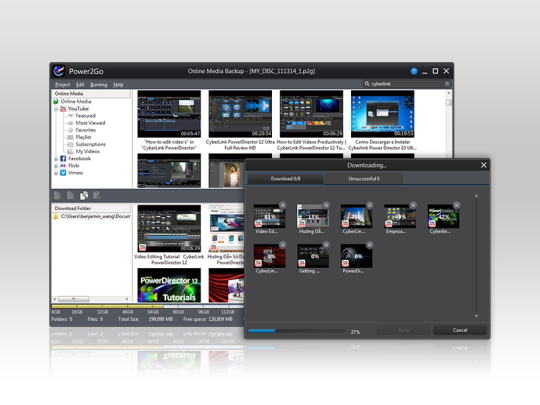Click the disc capacity gauge bar
Screen dimensions: 540x405
[147, 306]
